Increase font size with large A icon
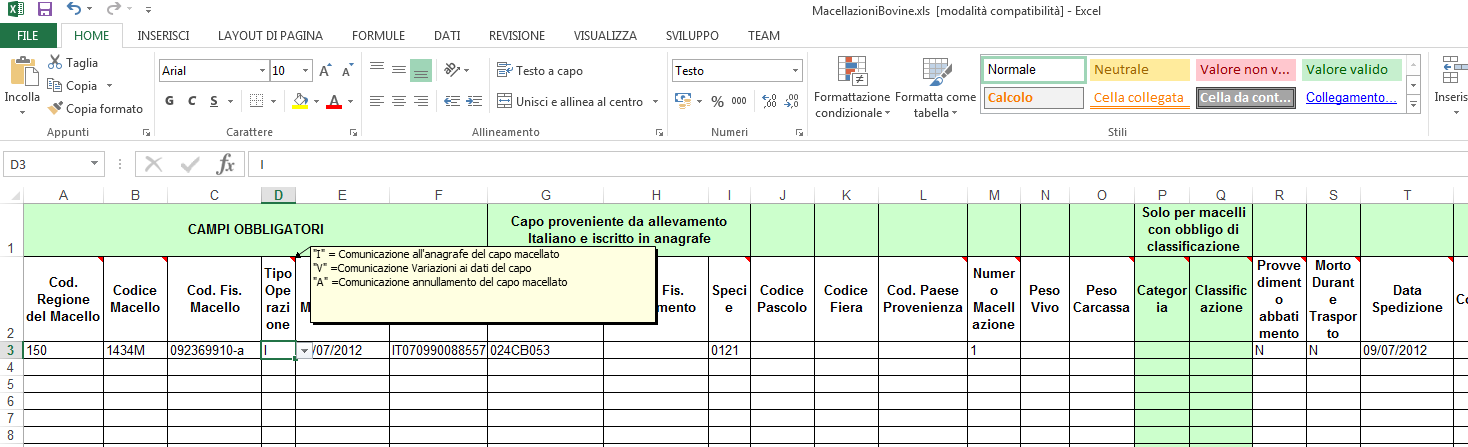 pos(325,71)
